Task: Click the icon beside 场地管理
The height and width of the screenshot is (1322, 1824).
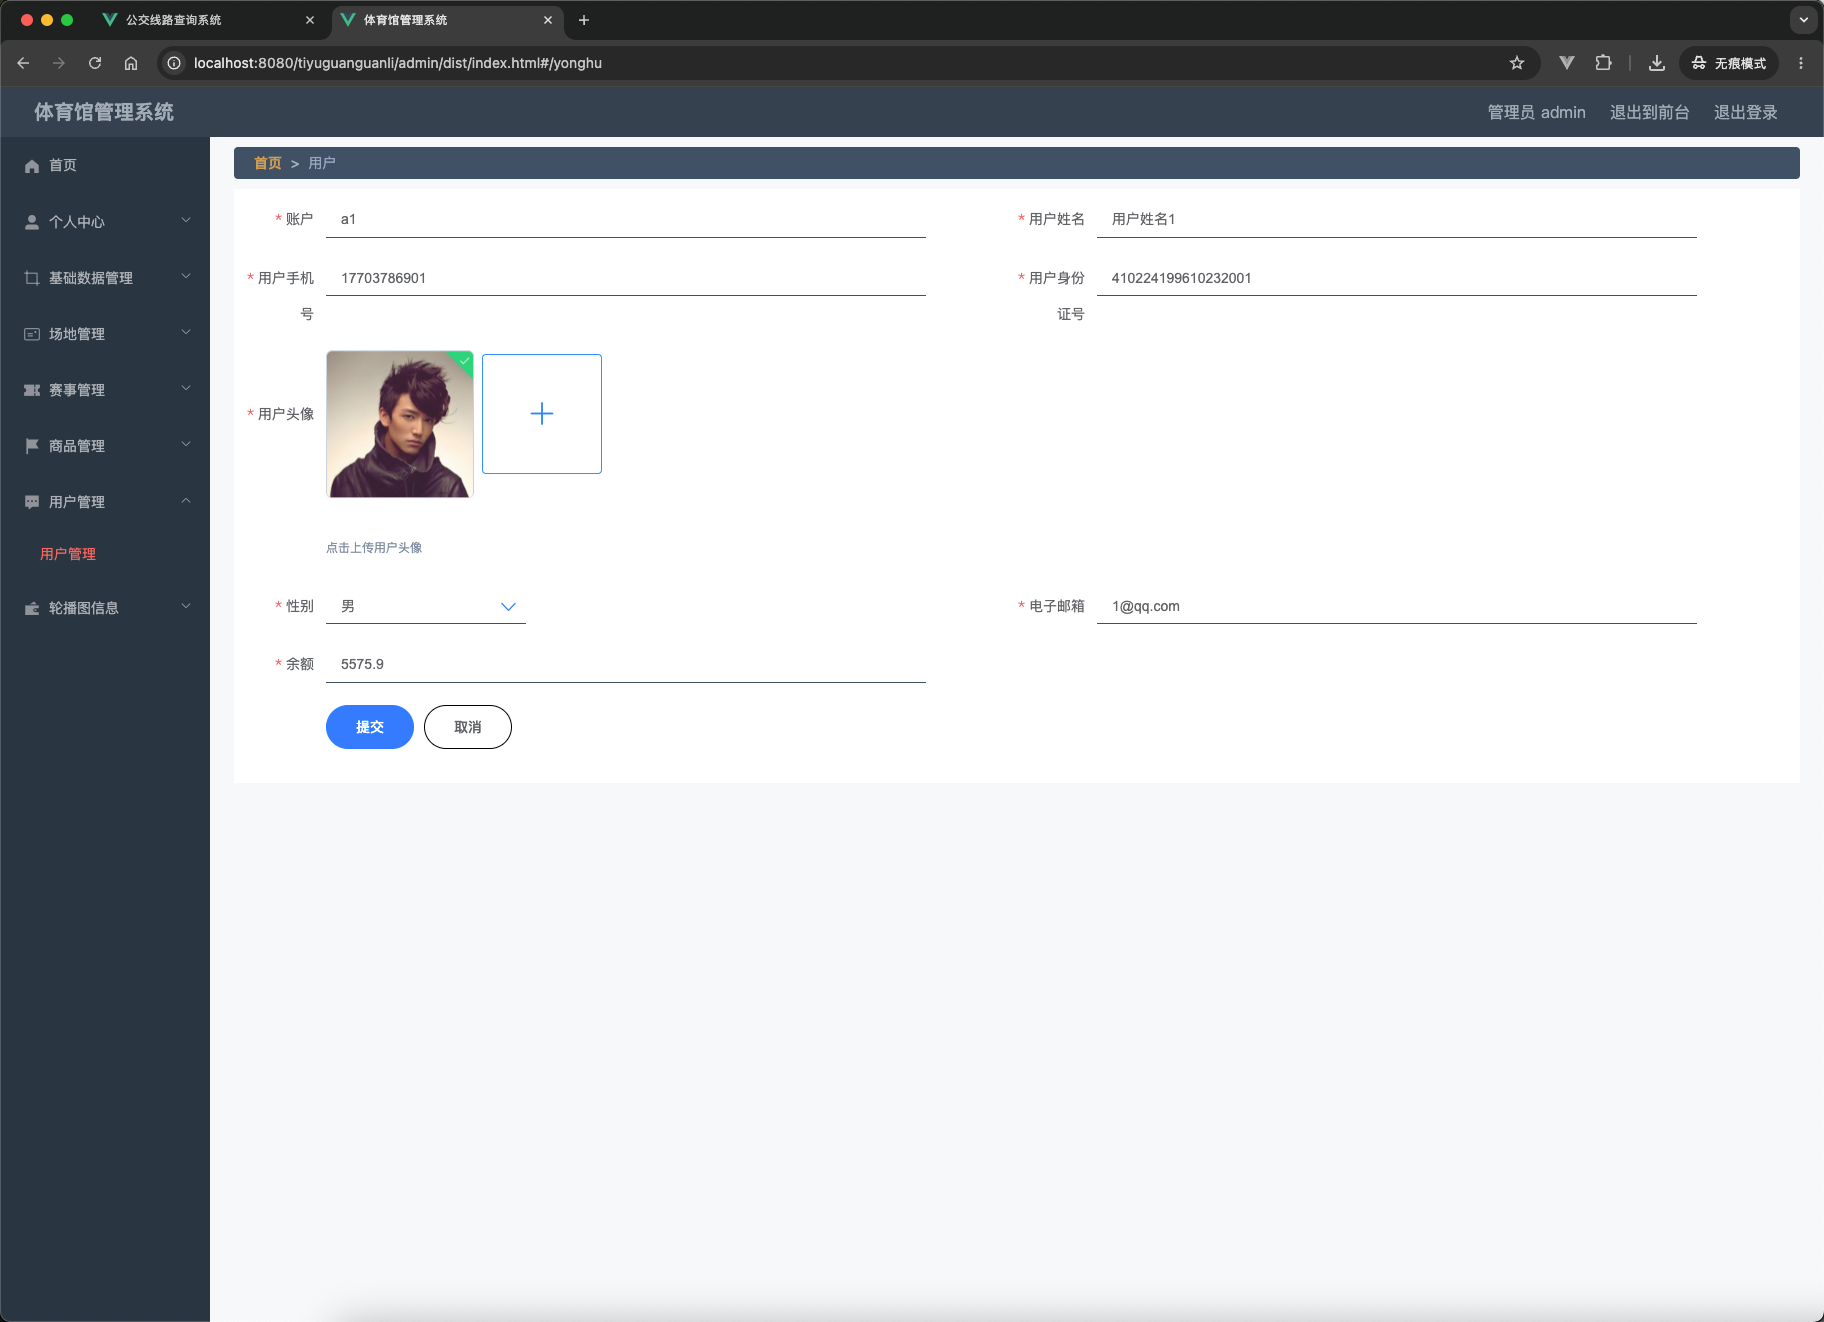Action: pyautogui.click(x=32, y=334)
